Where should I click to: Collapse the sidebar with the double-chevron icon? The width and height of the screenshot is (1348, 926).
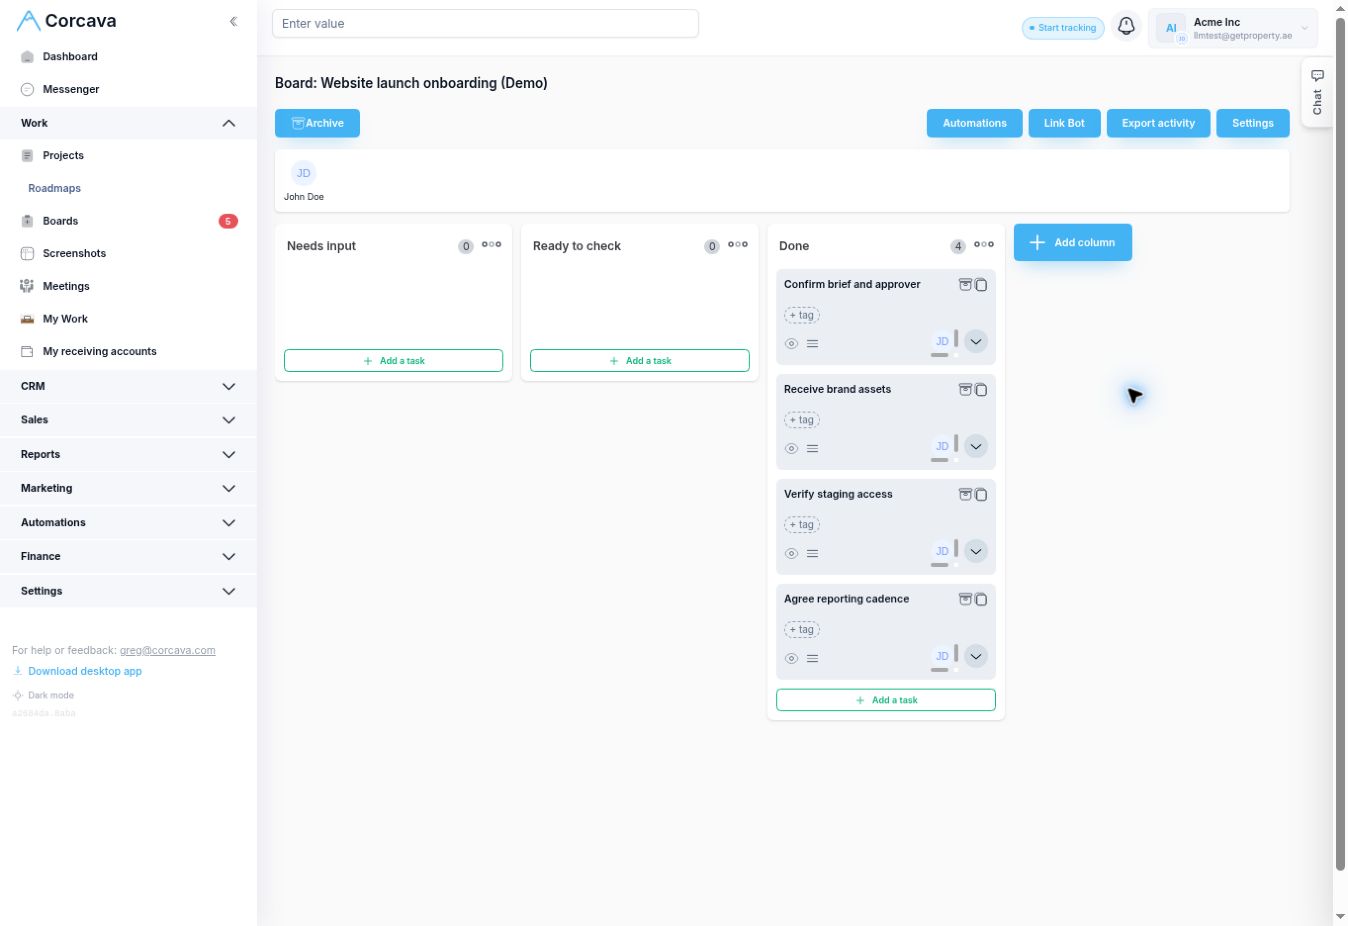(x=233, y=21)
